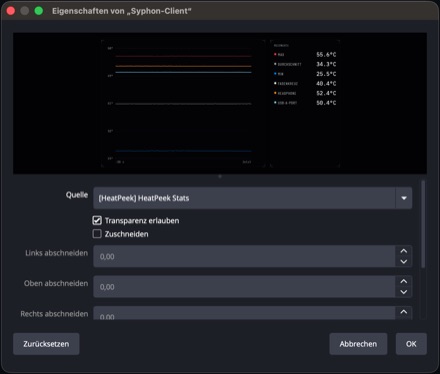Click the Zurücksetzen button
Screen dimensions: 440x374
(46, 344)
